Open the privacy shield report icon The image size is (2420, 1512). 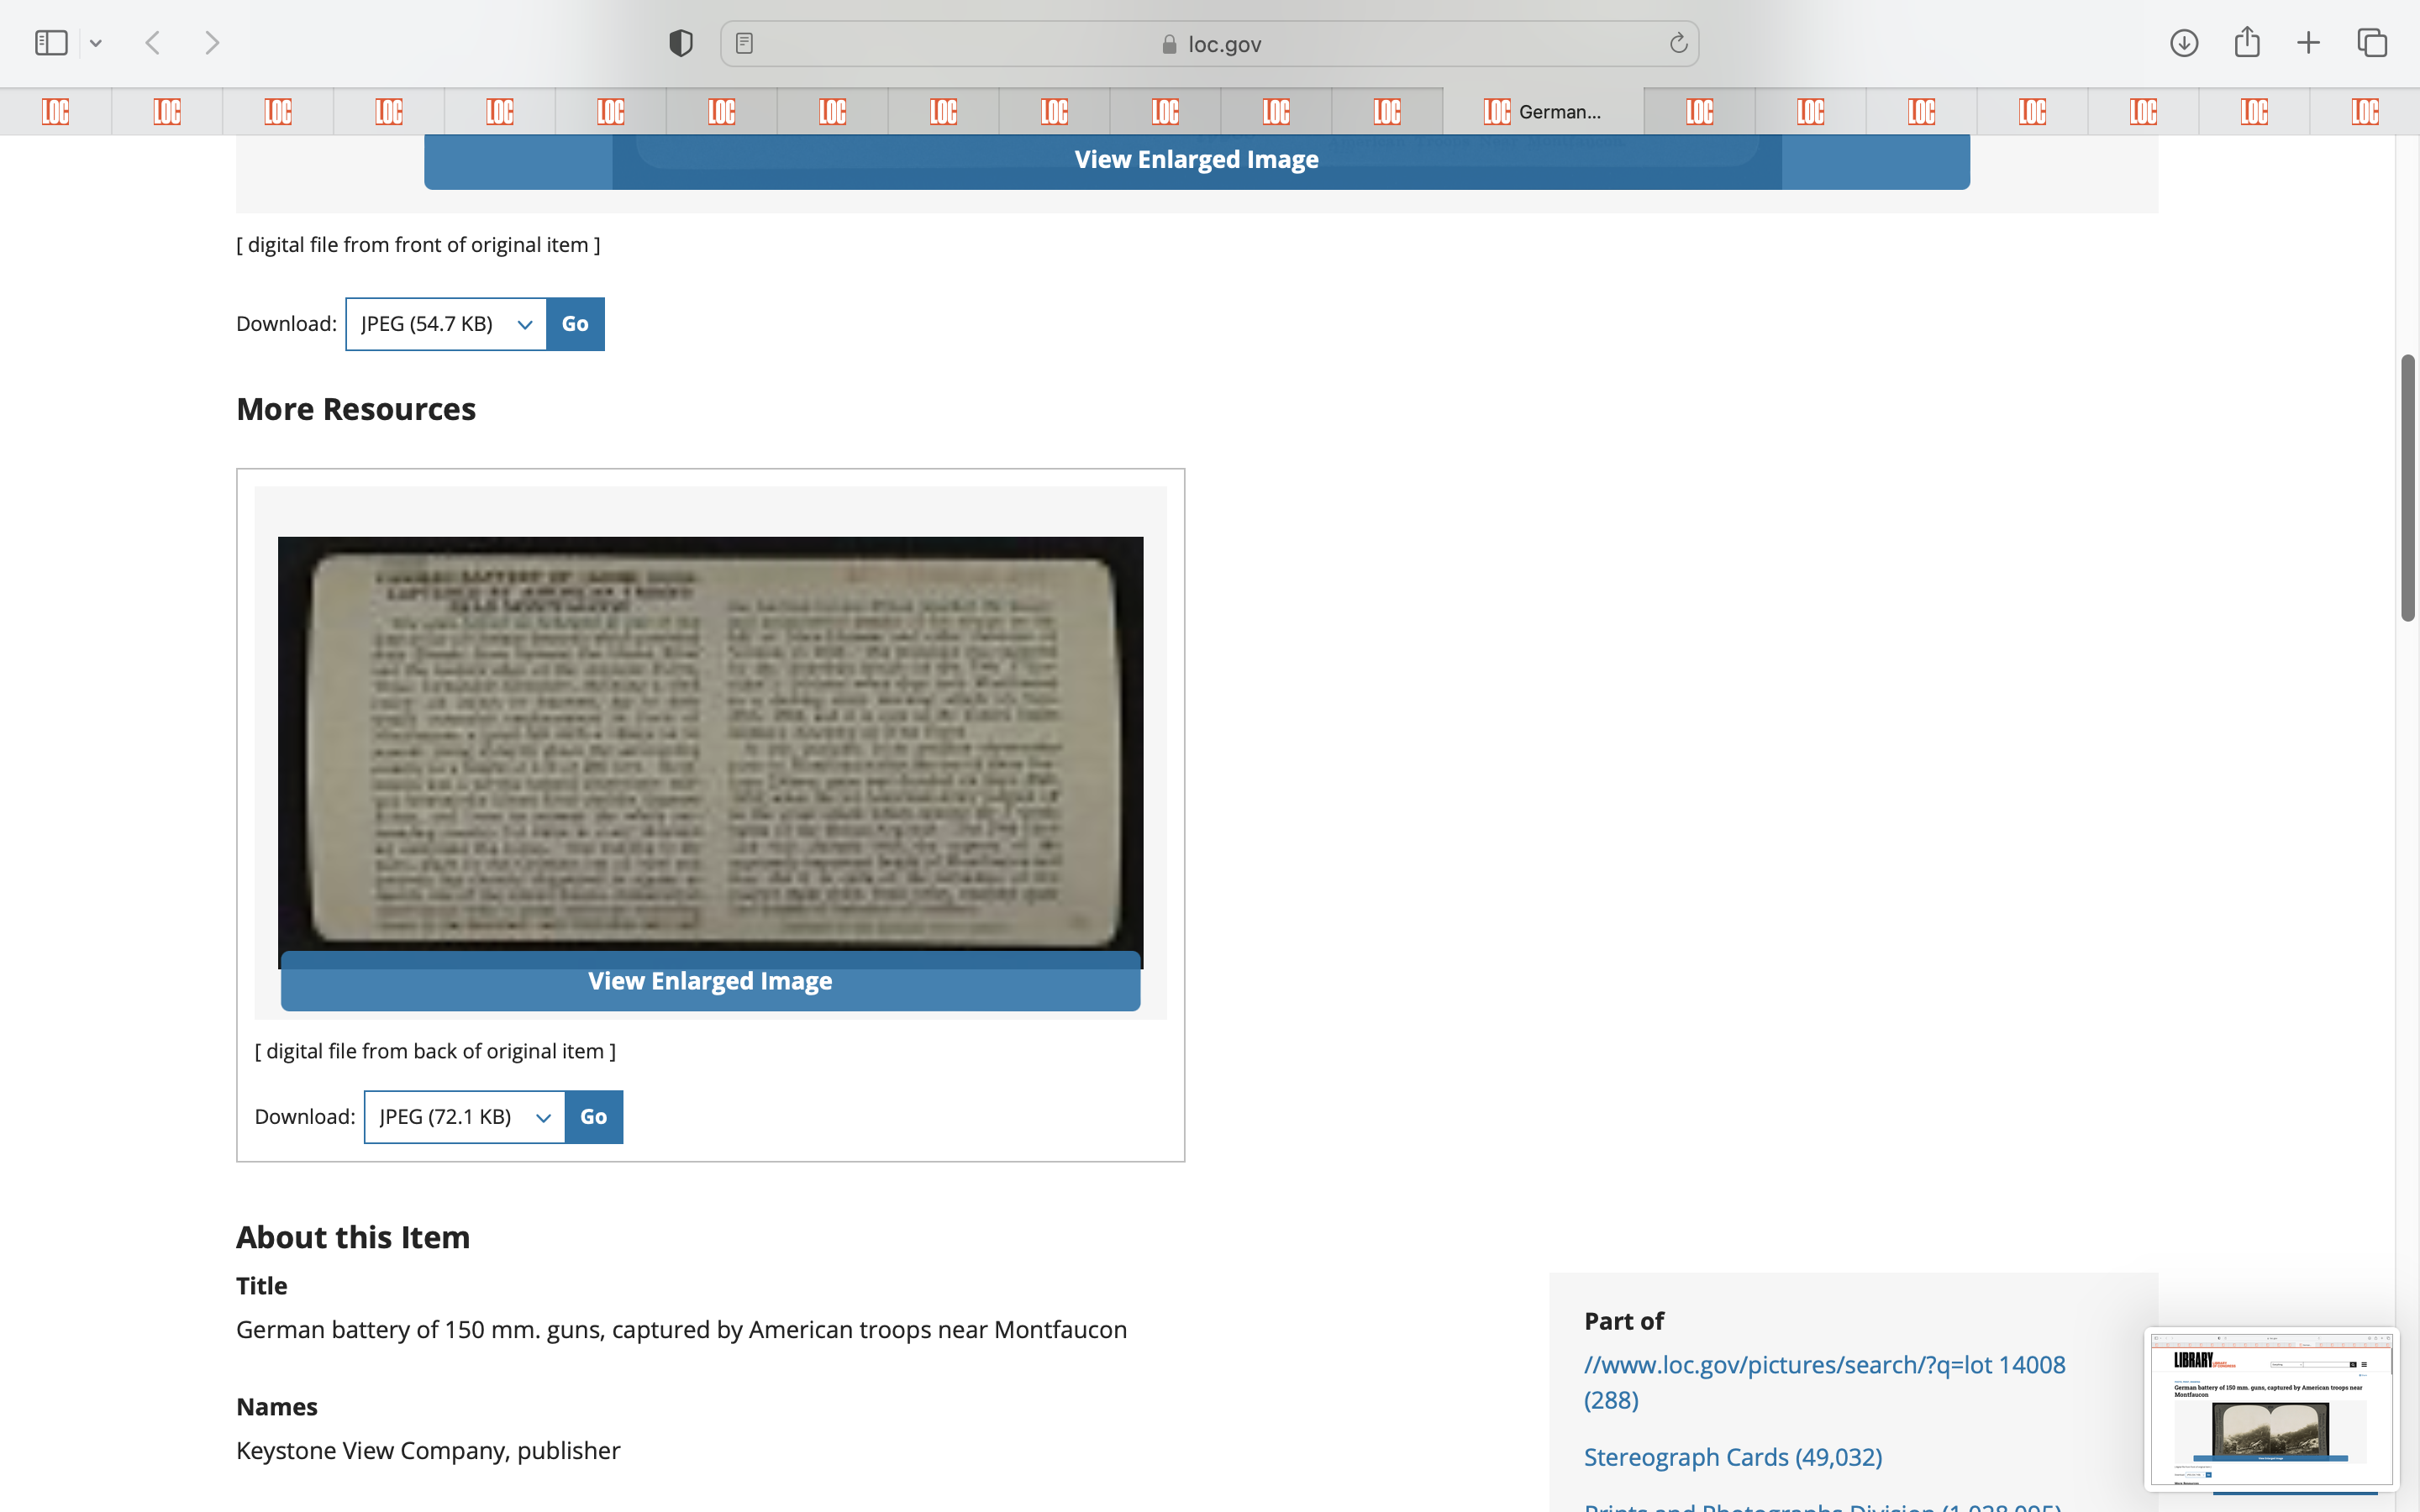(681, 43)
